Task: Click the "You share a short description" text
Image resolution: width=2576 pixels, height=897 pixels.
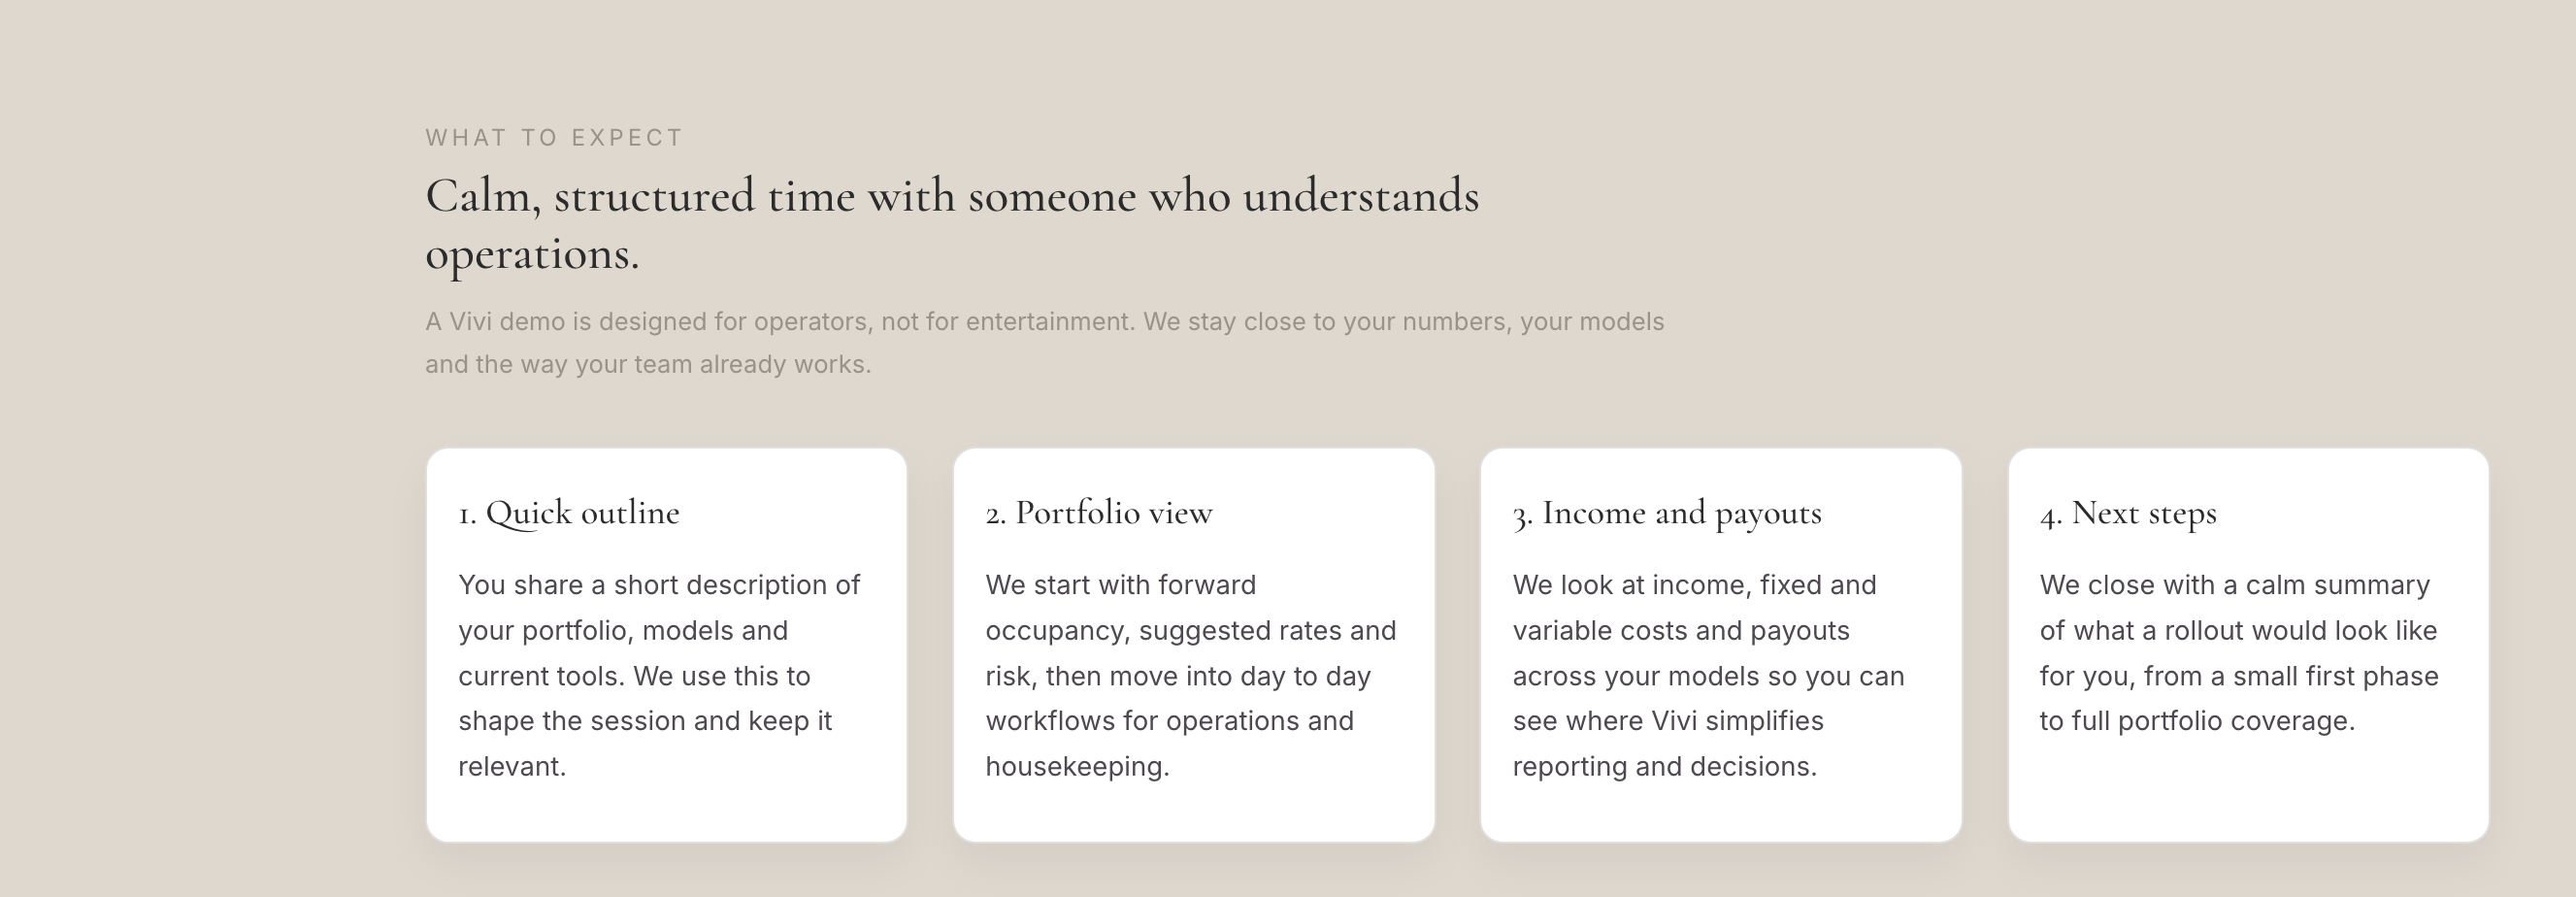Action: click(x=659, y=585)
